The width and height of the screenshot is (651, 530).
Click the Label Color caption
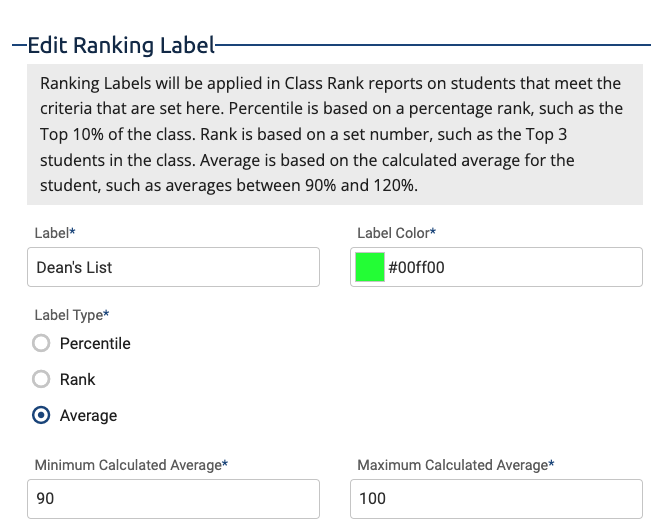click(x=396, y=233)
